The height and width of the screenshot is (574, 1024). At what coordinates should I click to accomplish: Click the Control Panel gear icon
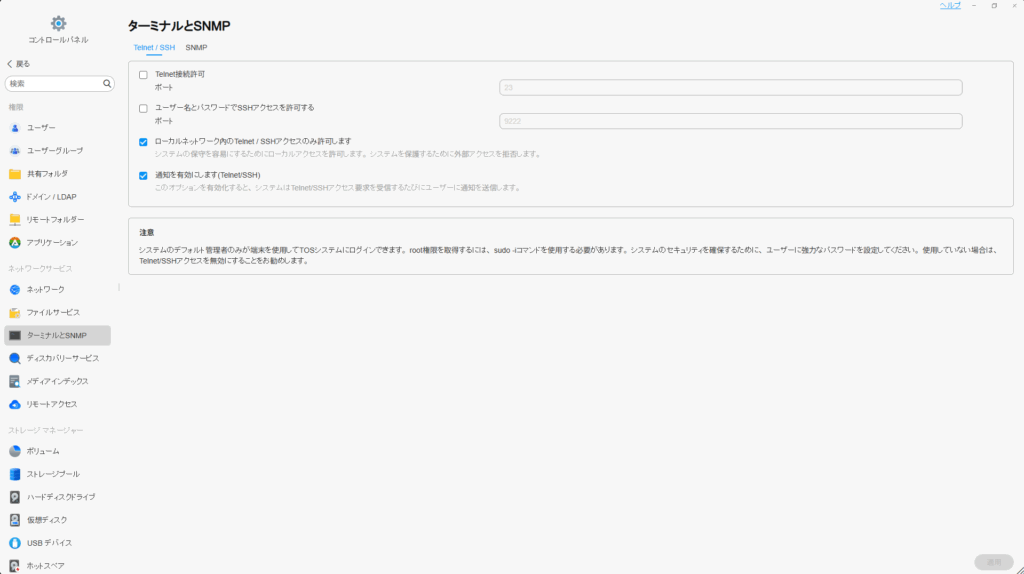(x=58, y=24)
